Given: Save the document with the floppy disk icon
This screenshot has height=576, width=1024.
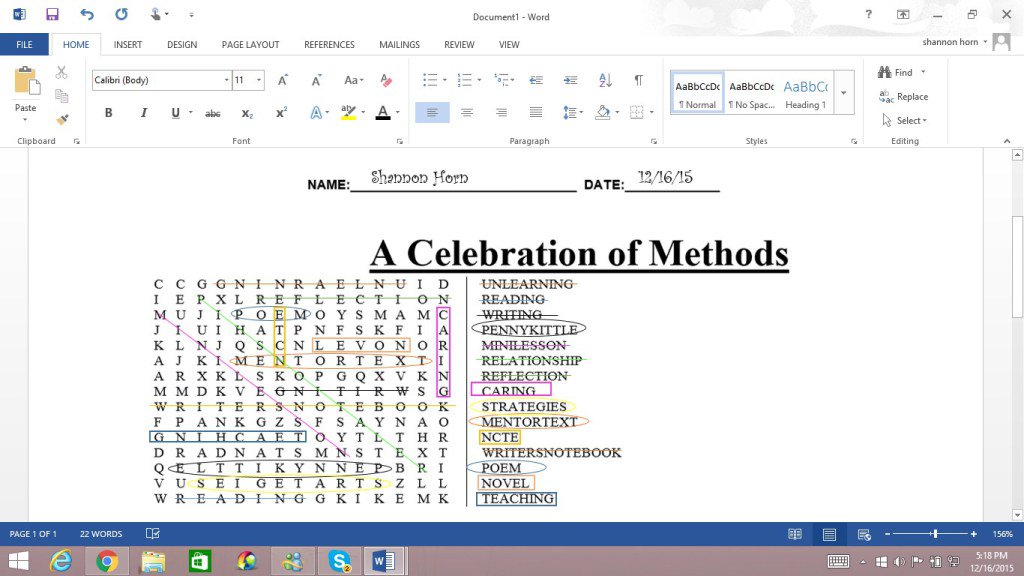Looking at the screenshot, I should (52, 14).
